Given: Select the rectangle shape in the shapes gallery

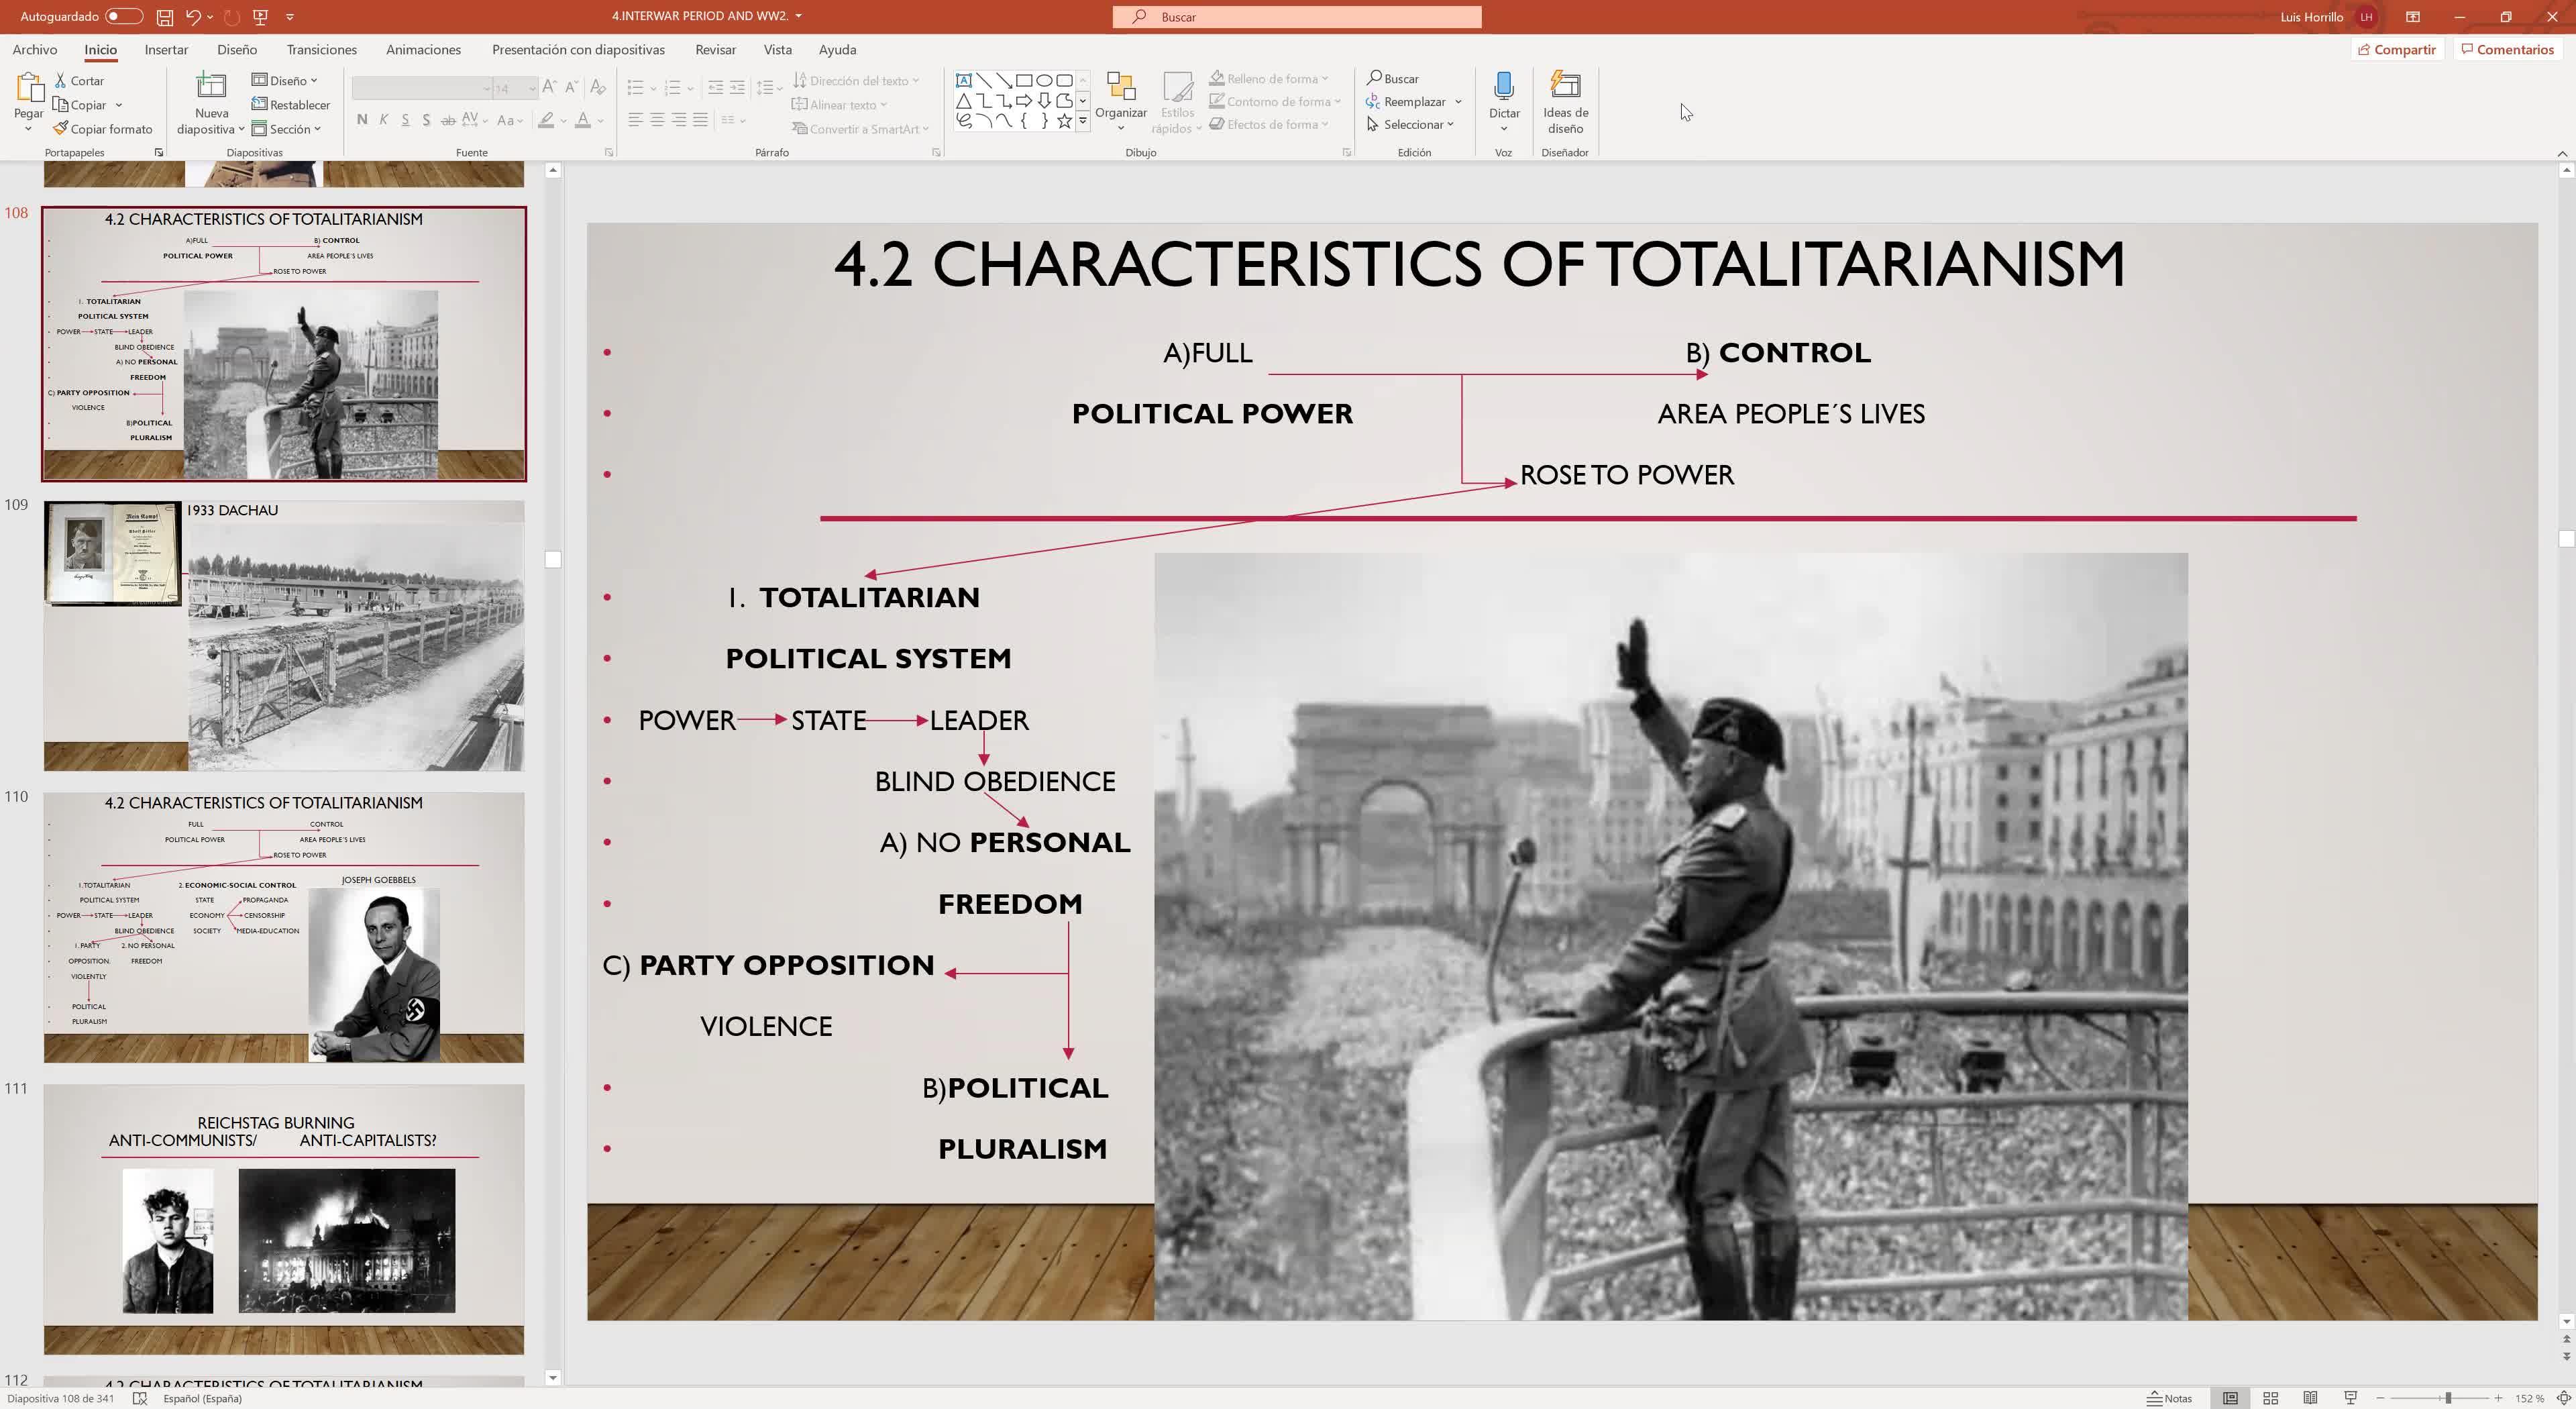Looking at the screenshot, I should pos(1024,80).
